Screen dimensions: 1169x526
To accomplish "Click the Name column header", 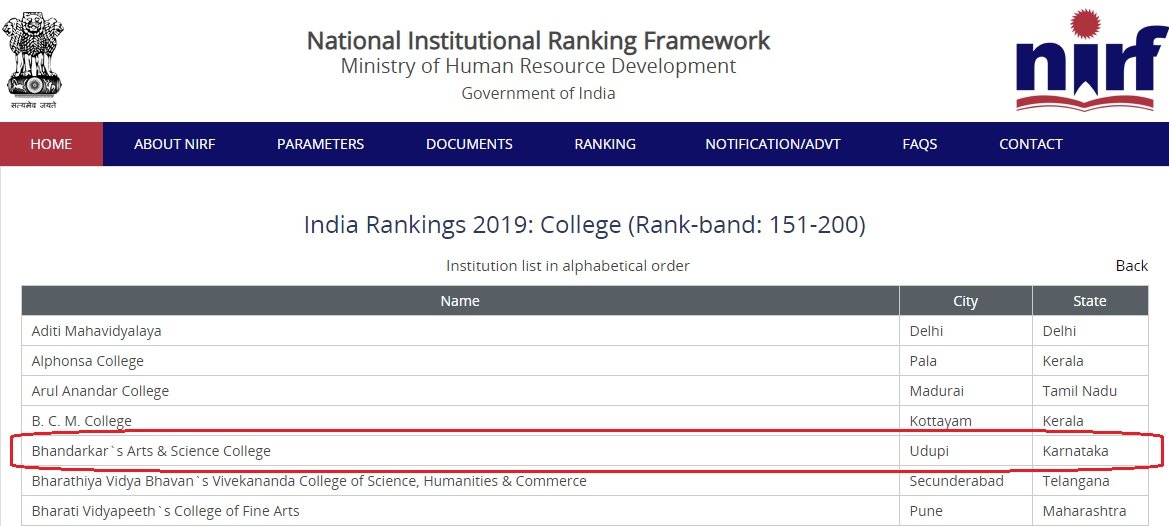I will (x=460, y=301).
